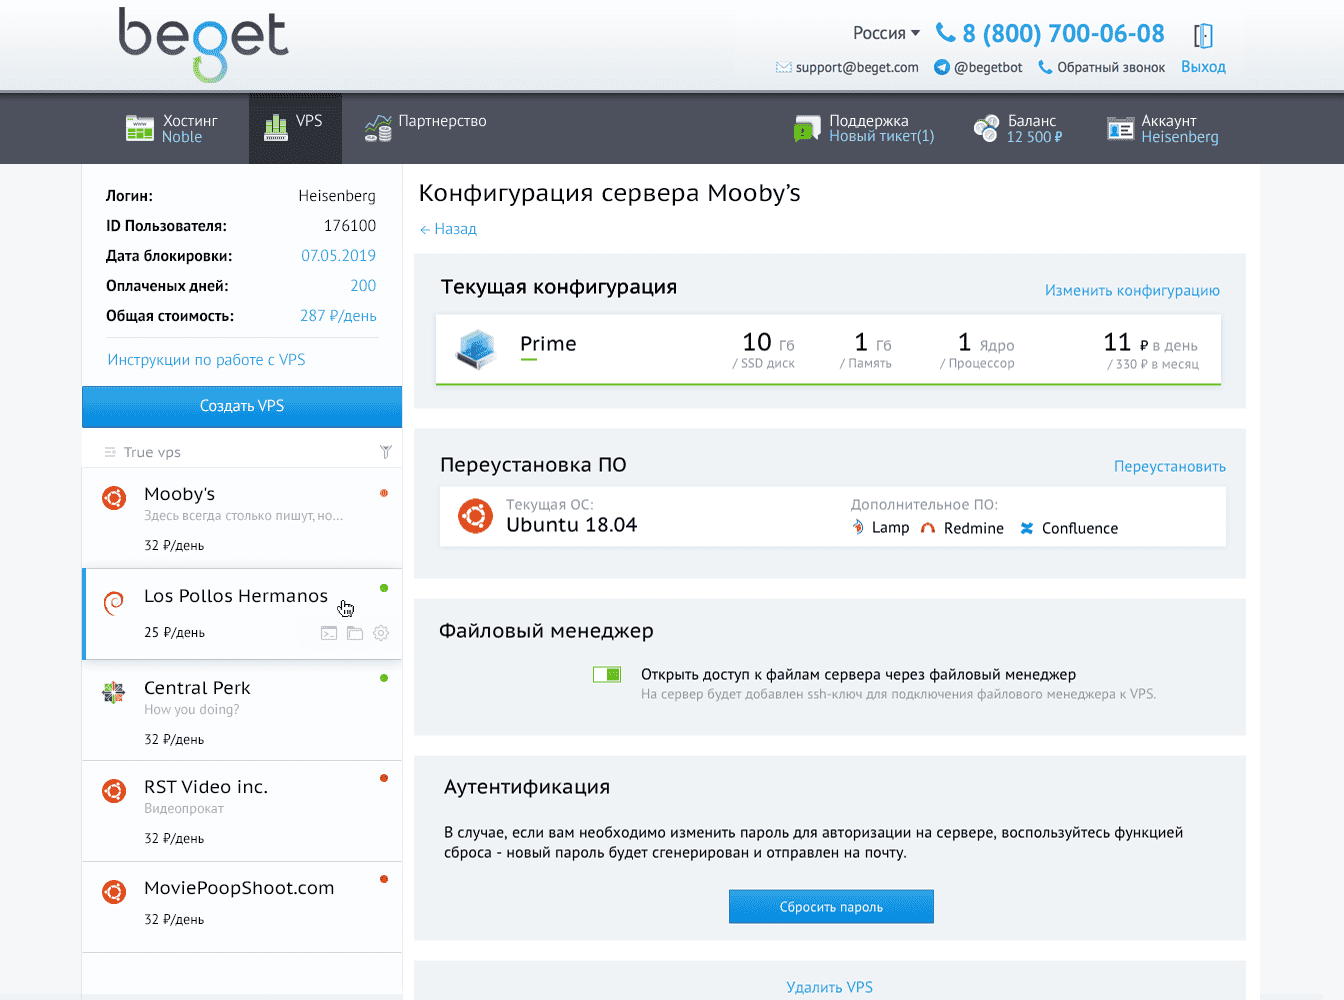Click the beget logo

203,44
